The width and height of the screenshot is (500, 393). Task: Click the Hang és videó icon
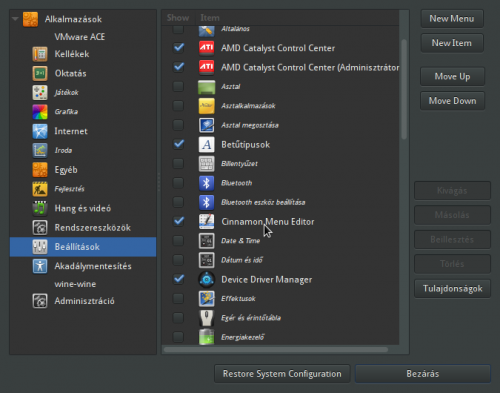(40, 208)
